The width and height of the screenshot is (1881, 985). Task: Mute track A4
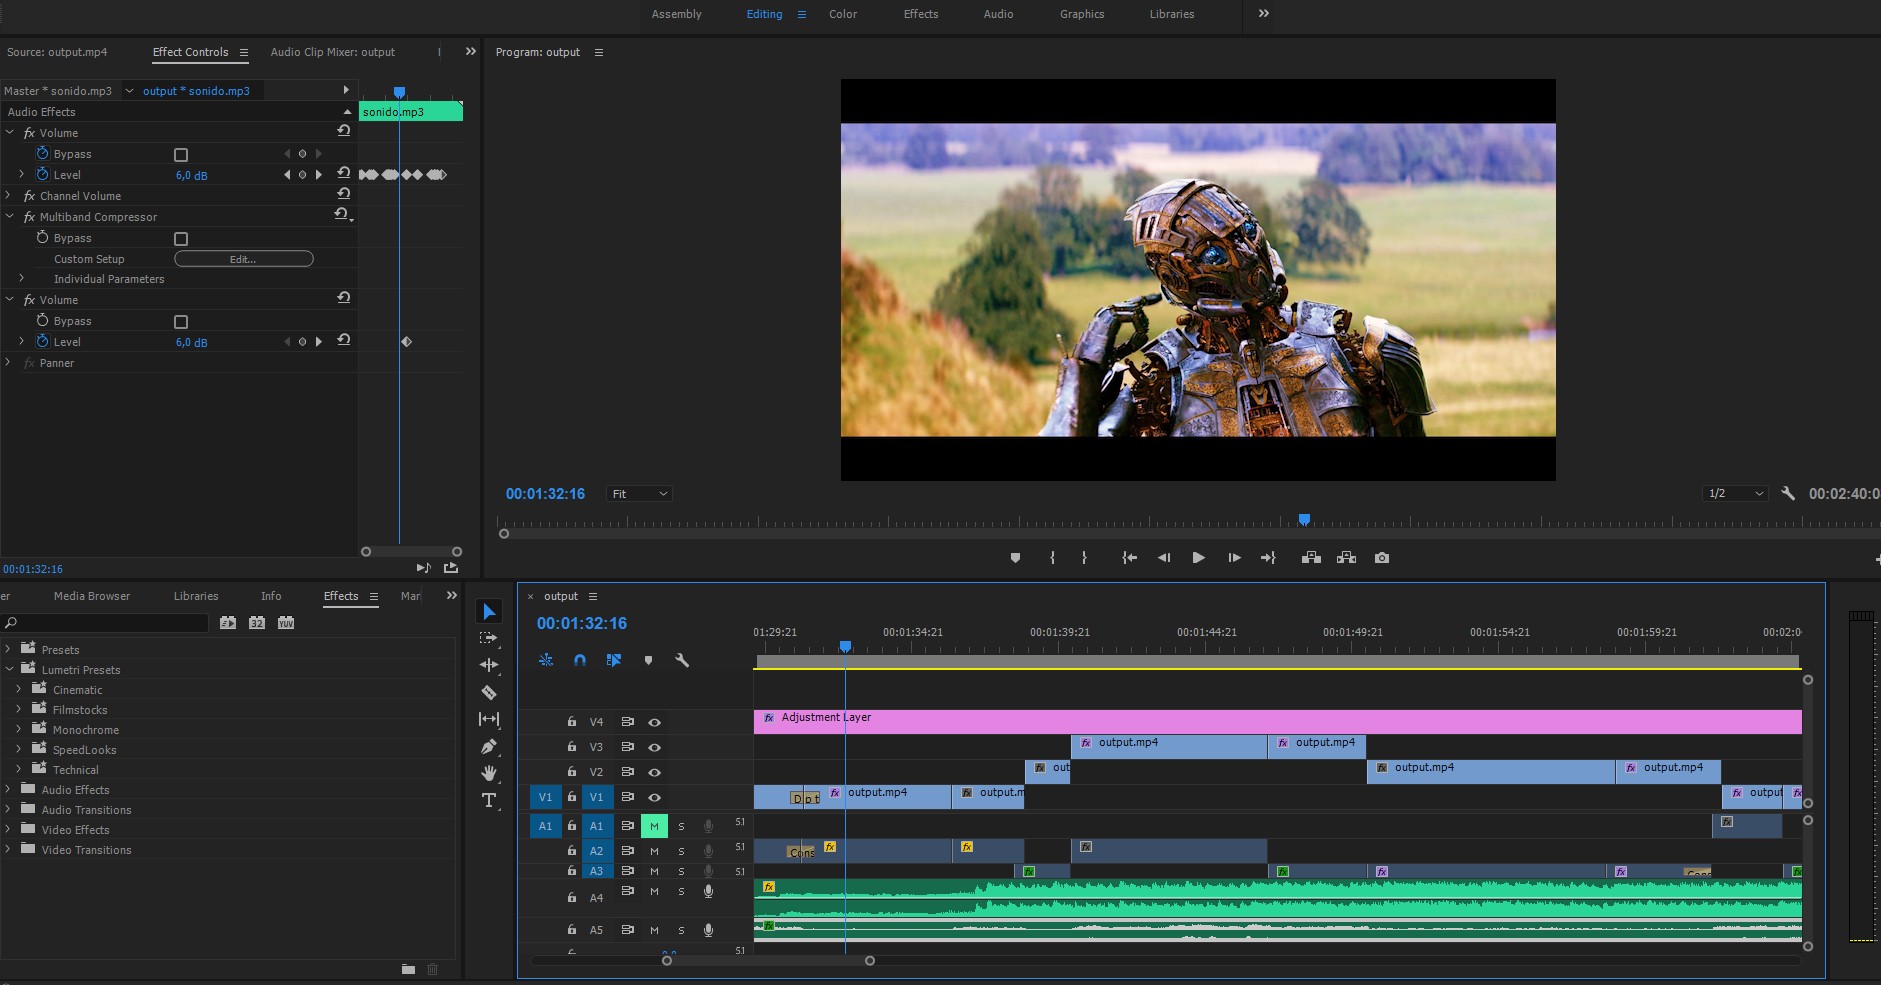pos(654,891)
